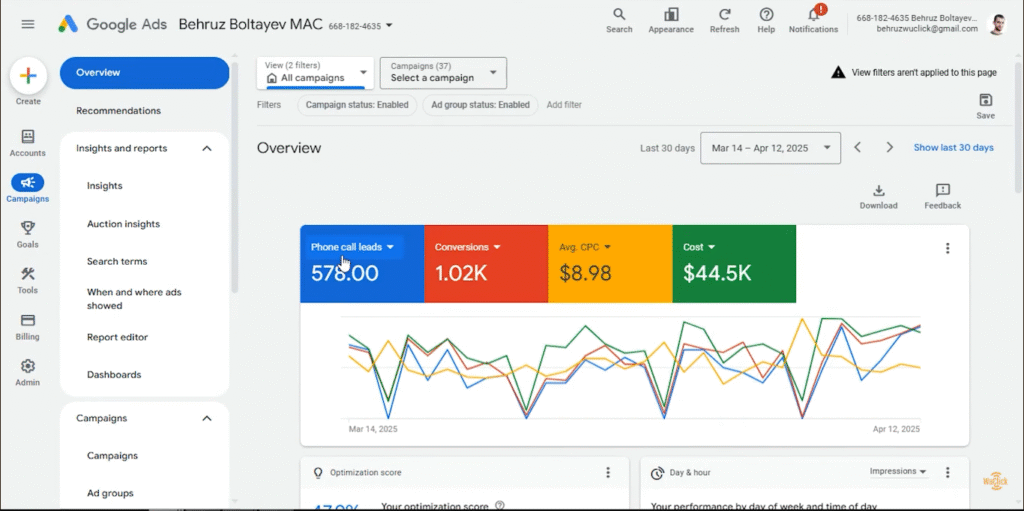Go to previous date range
Image resolution: width=1024 pixels, height=511 pixels.
pos(857,148)
